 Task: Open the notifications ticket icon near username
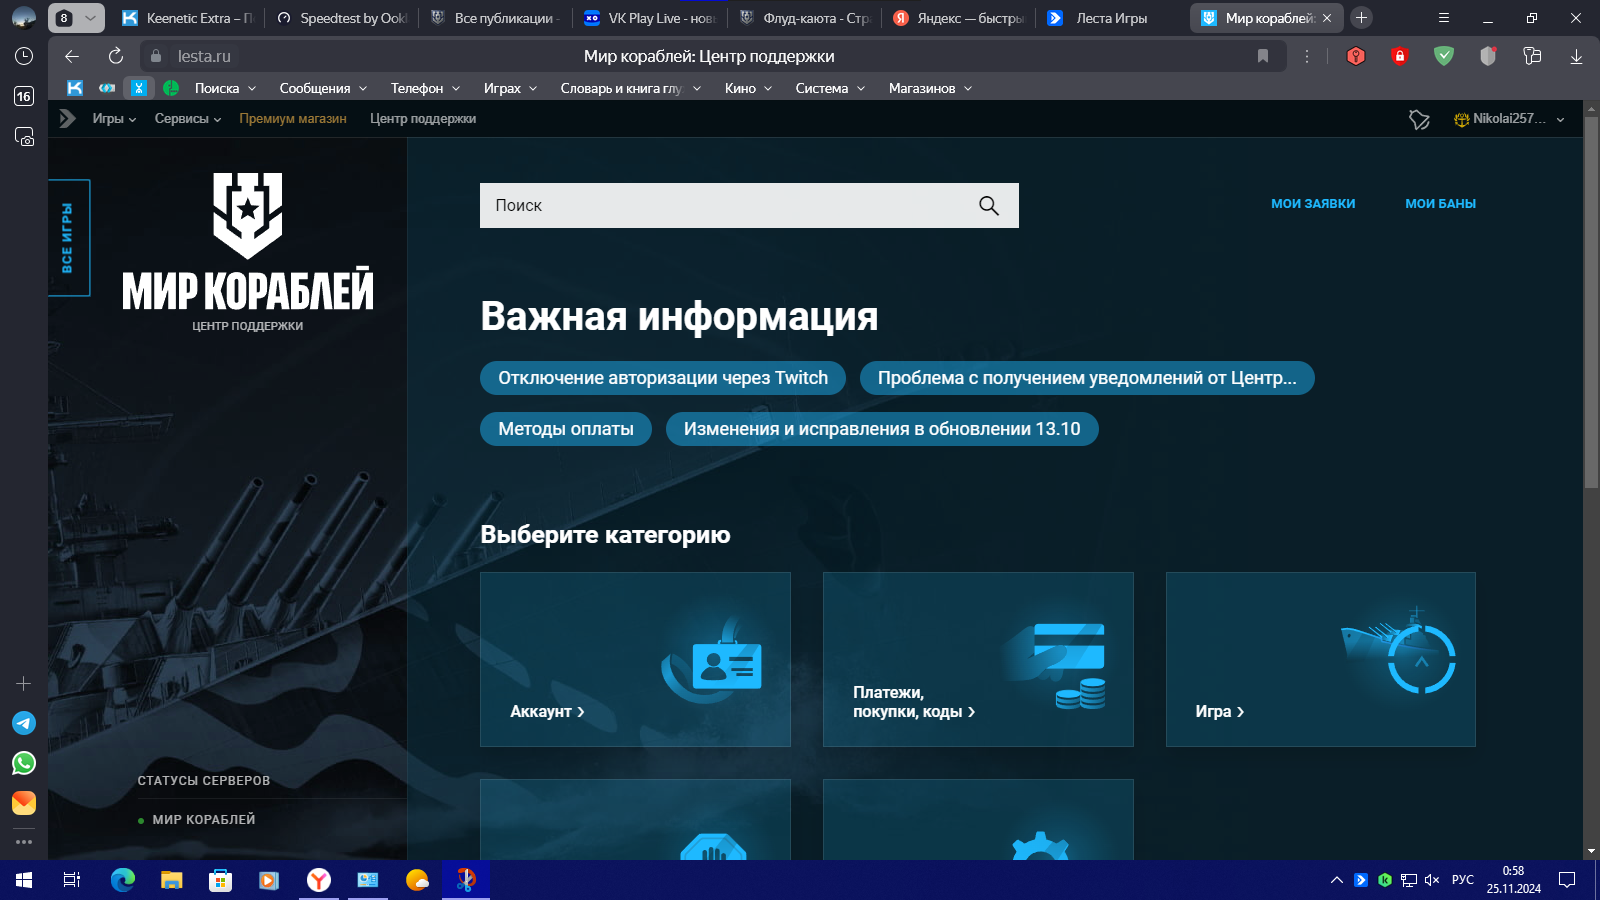point(1419,119)
